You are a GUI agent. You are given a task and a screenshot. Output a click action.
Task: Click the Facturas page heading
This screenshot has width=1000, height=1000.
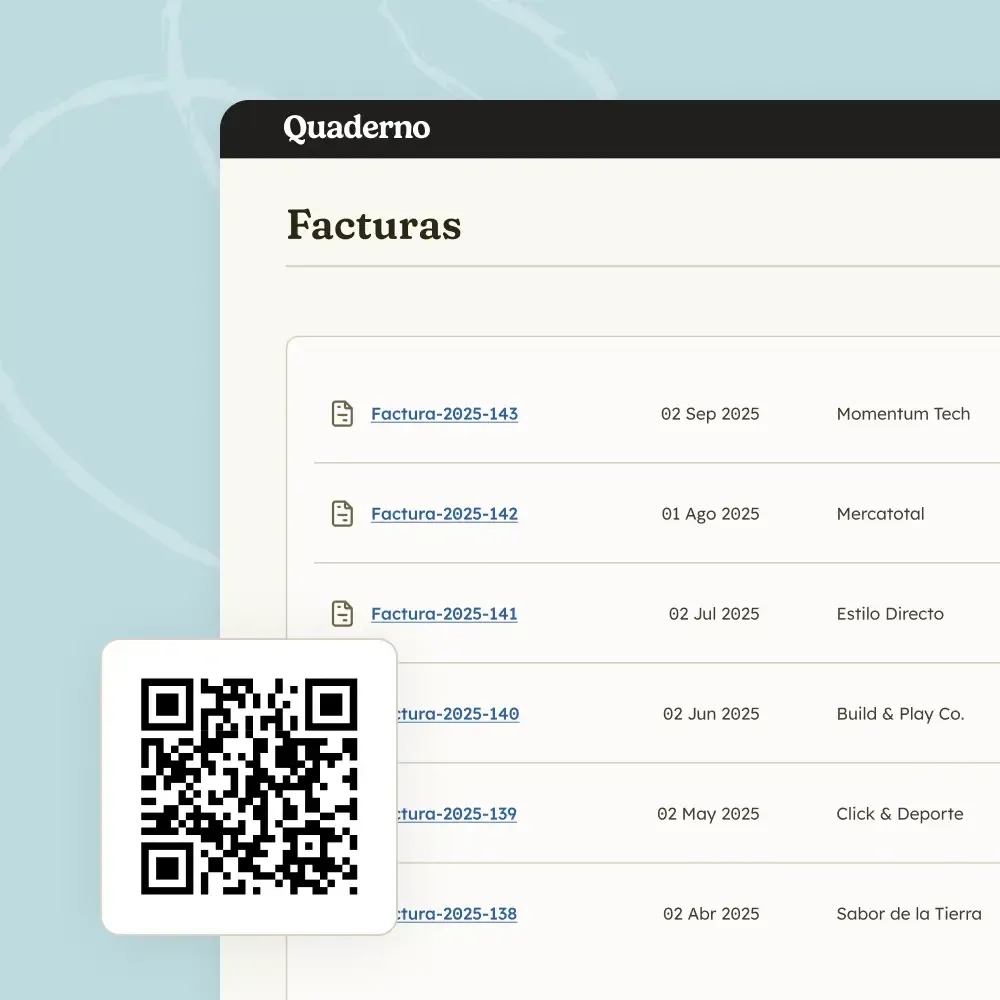point(373,225)
